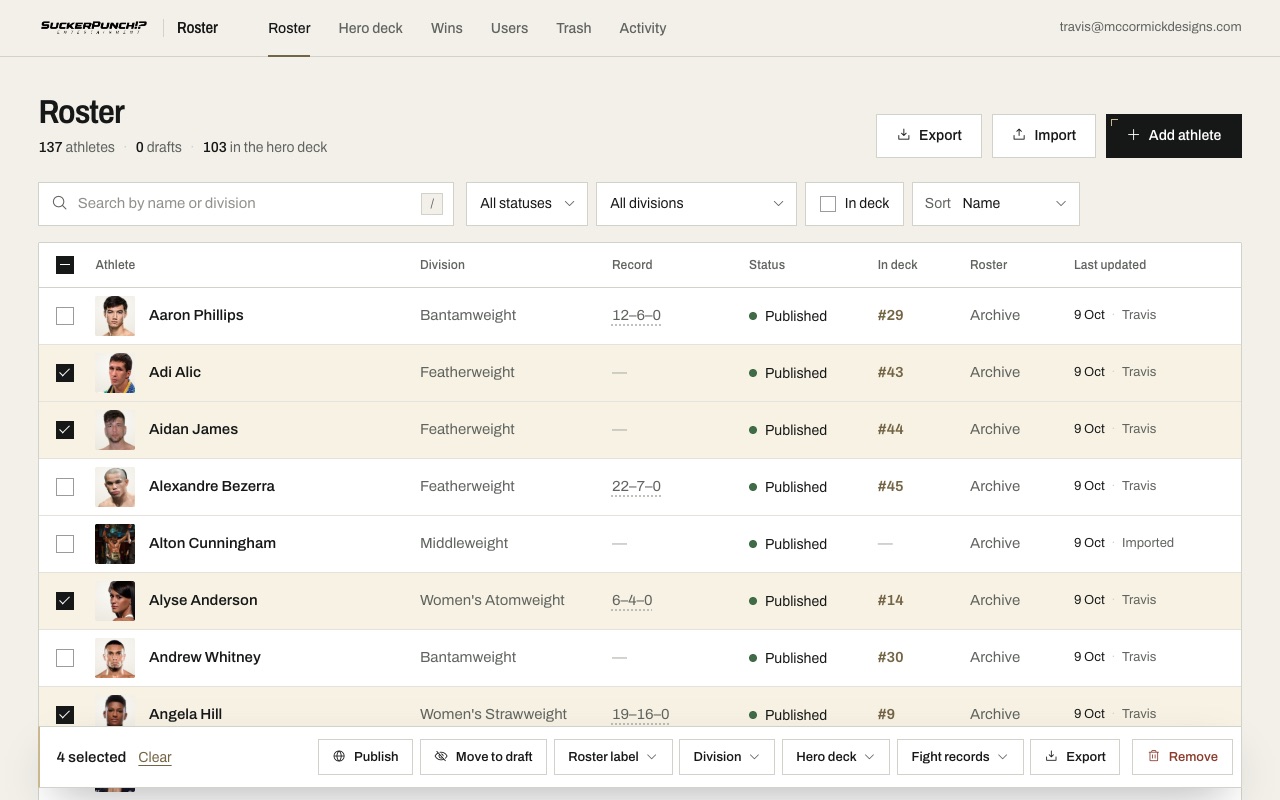Clear the current selection link
This screenshot has width=1280, height=800.
tap(155, 757)
